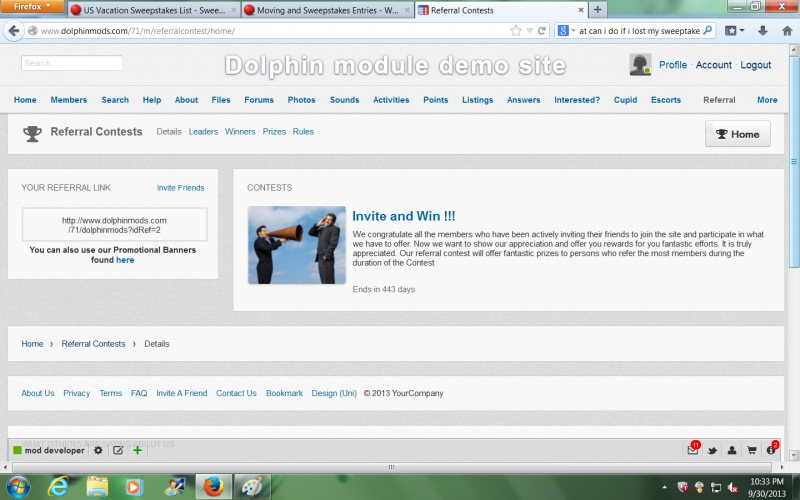Open the Firefox application menu button
The width and height of the screenshot is (800, 500).
pos(32,7)
